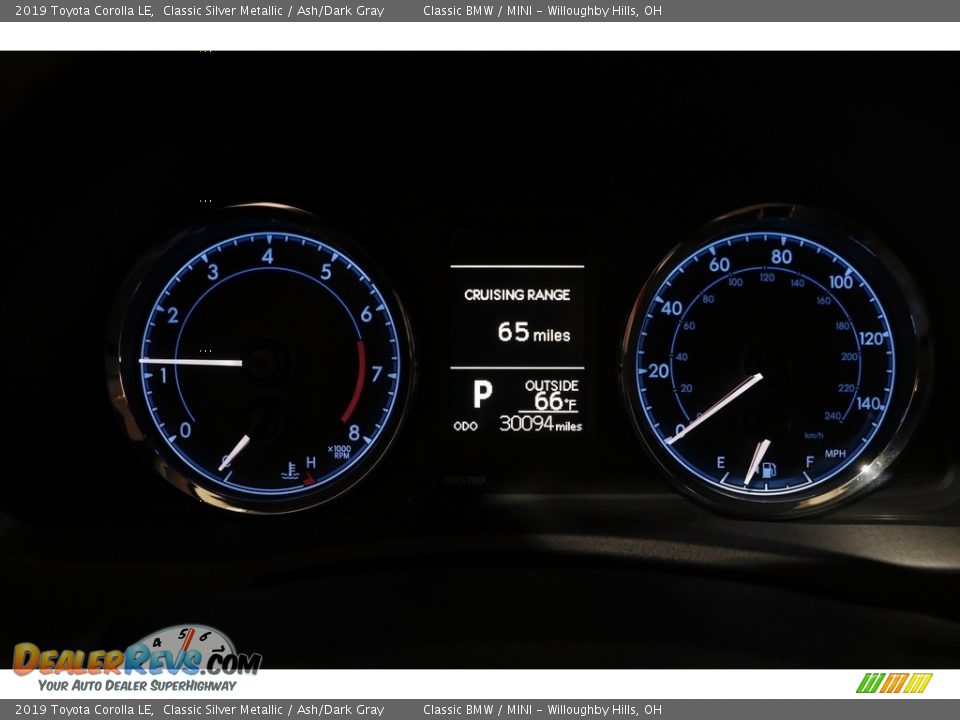Click the tachometer needle
The width and height of the screenshot is (960, 720).
(x=191, y=362)
